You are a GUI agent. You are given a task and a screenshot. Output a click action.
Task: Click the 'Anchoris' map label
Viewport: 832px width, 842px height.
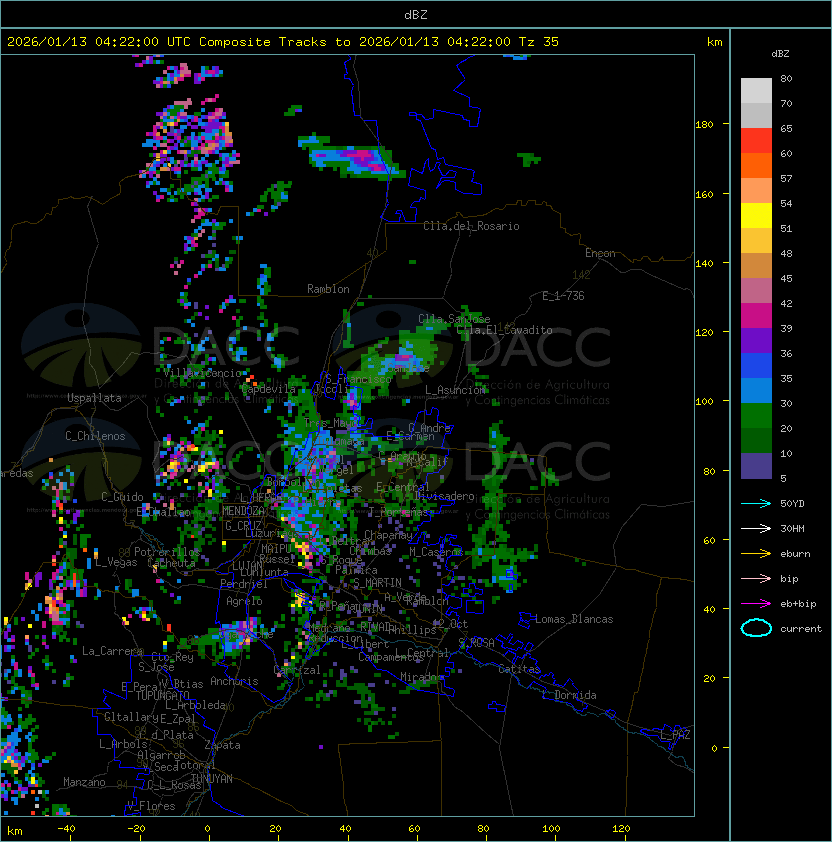[234, 681]
